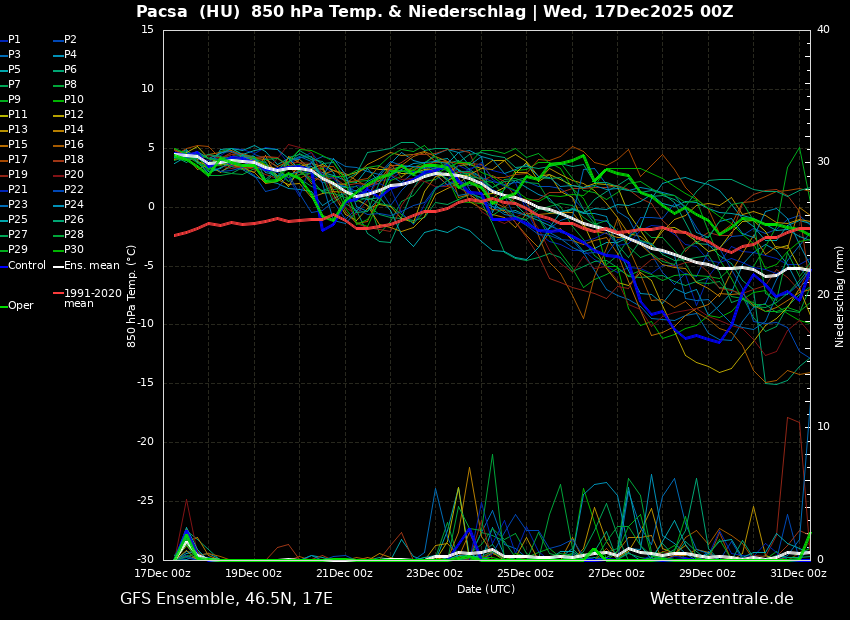Click the P1 legend entry
The image size is (850, 620).
click(x=14, y=40)
